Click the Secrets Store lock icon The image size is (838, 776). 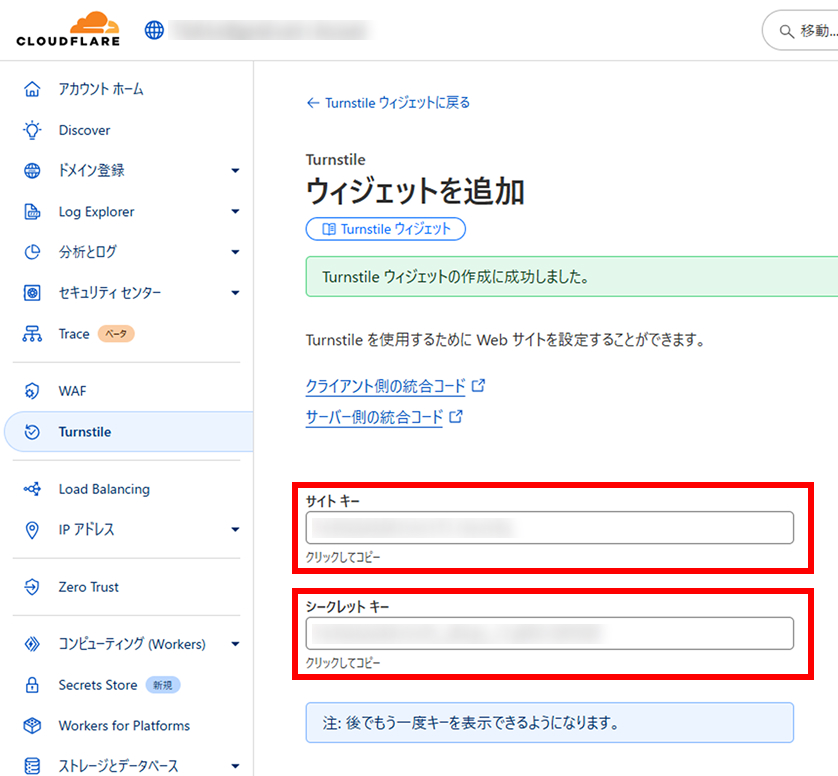[32, 685]
